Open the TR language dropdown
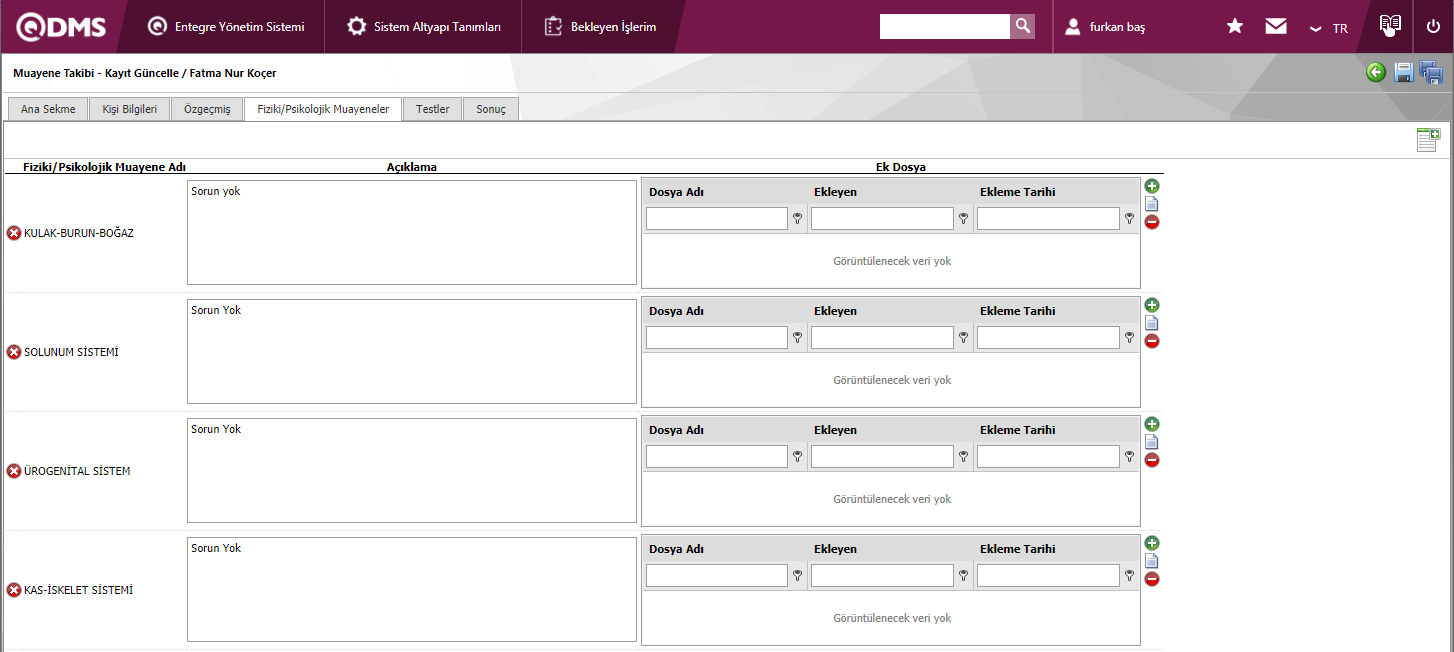This screenshot has height=652, width=1454. tap(1329, 28)
